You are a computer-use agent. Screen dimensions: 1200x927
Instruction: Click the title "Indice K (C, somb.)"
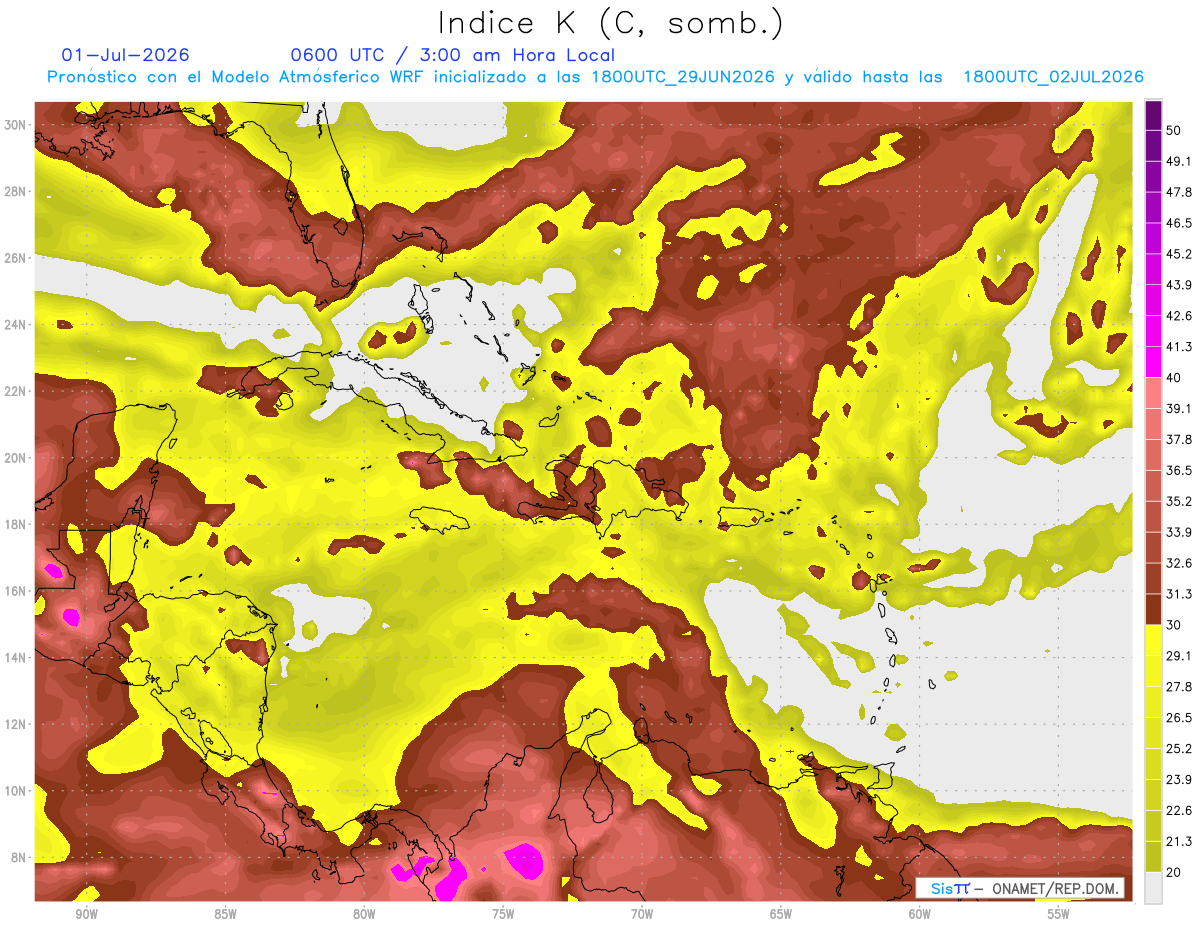click(610, 23)
